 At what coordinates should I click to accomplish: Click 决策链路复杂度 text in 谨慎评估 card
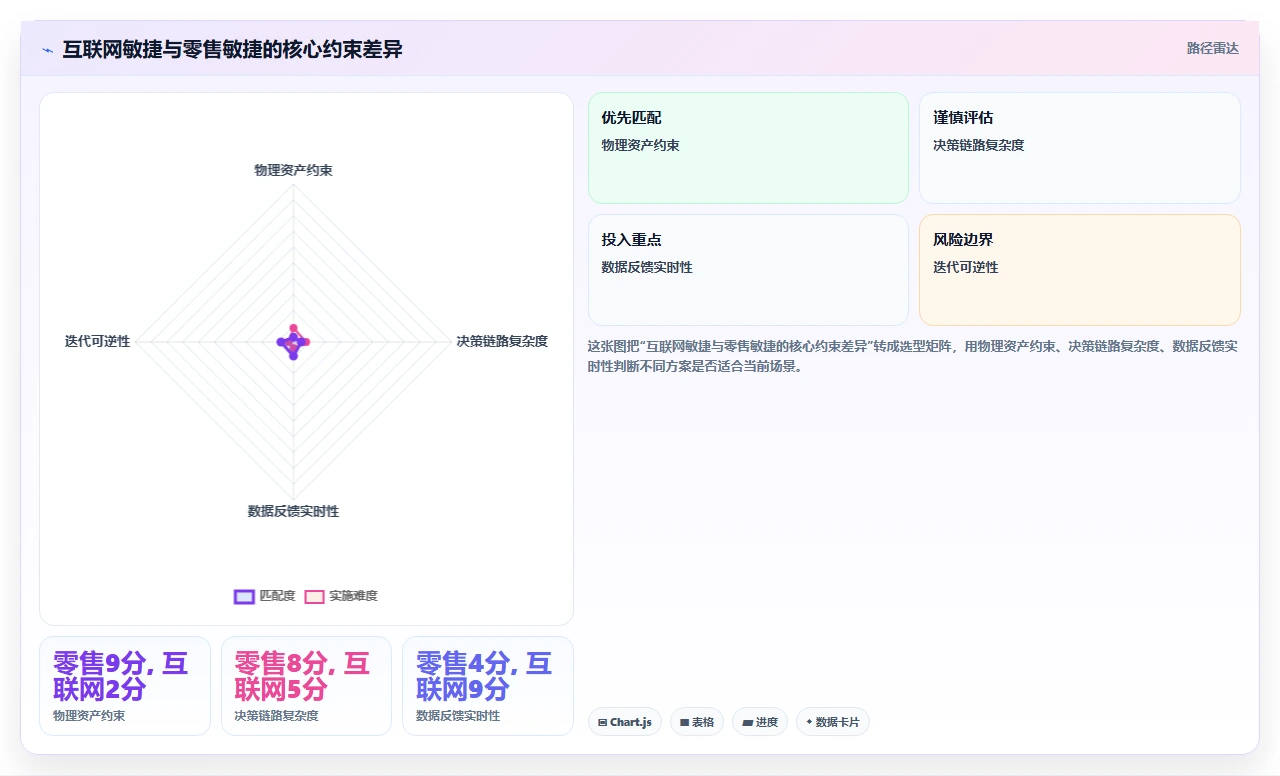[x=979, y=145]
